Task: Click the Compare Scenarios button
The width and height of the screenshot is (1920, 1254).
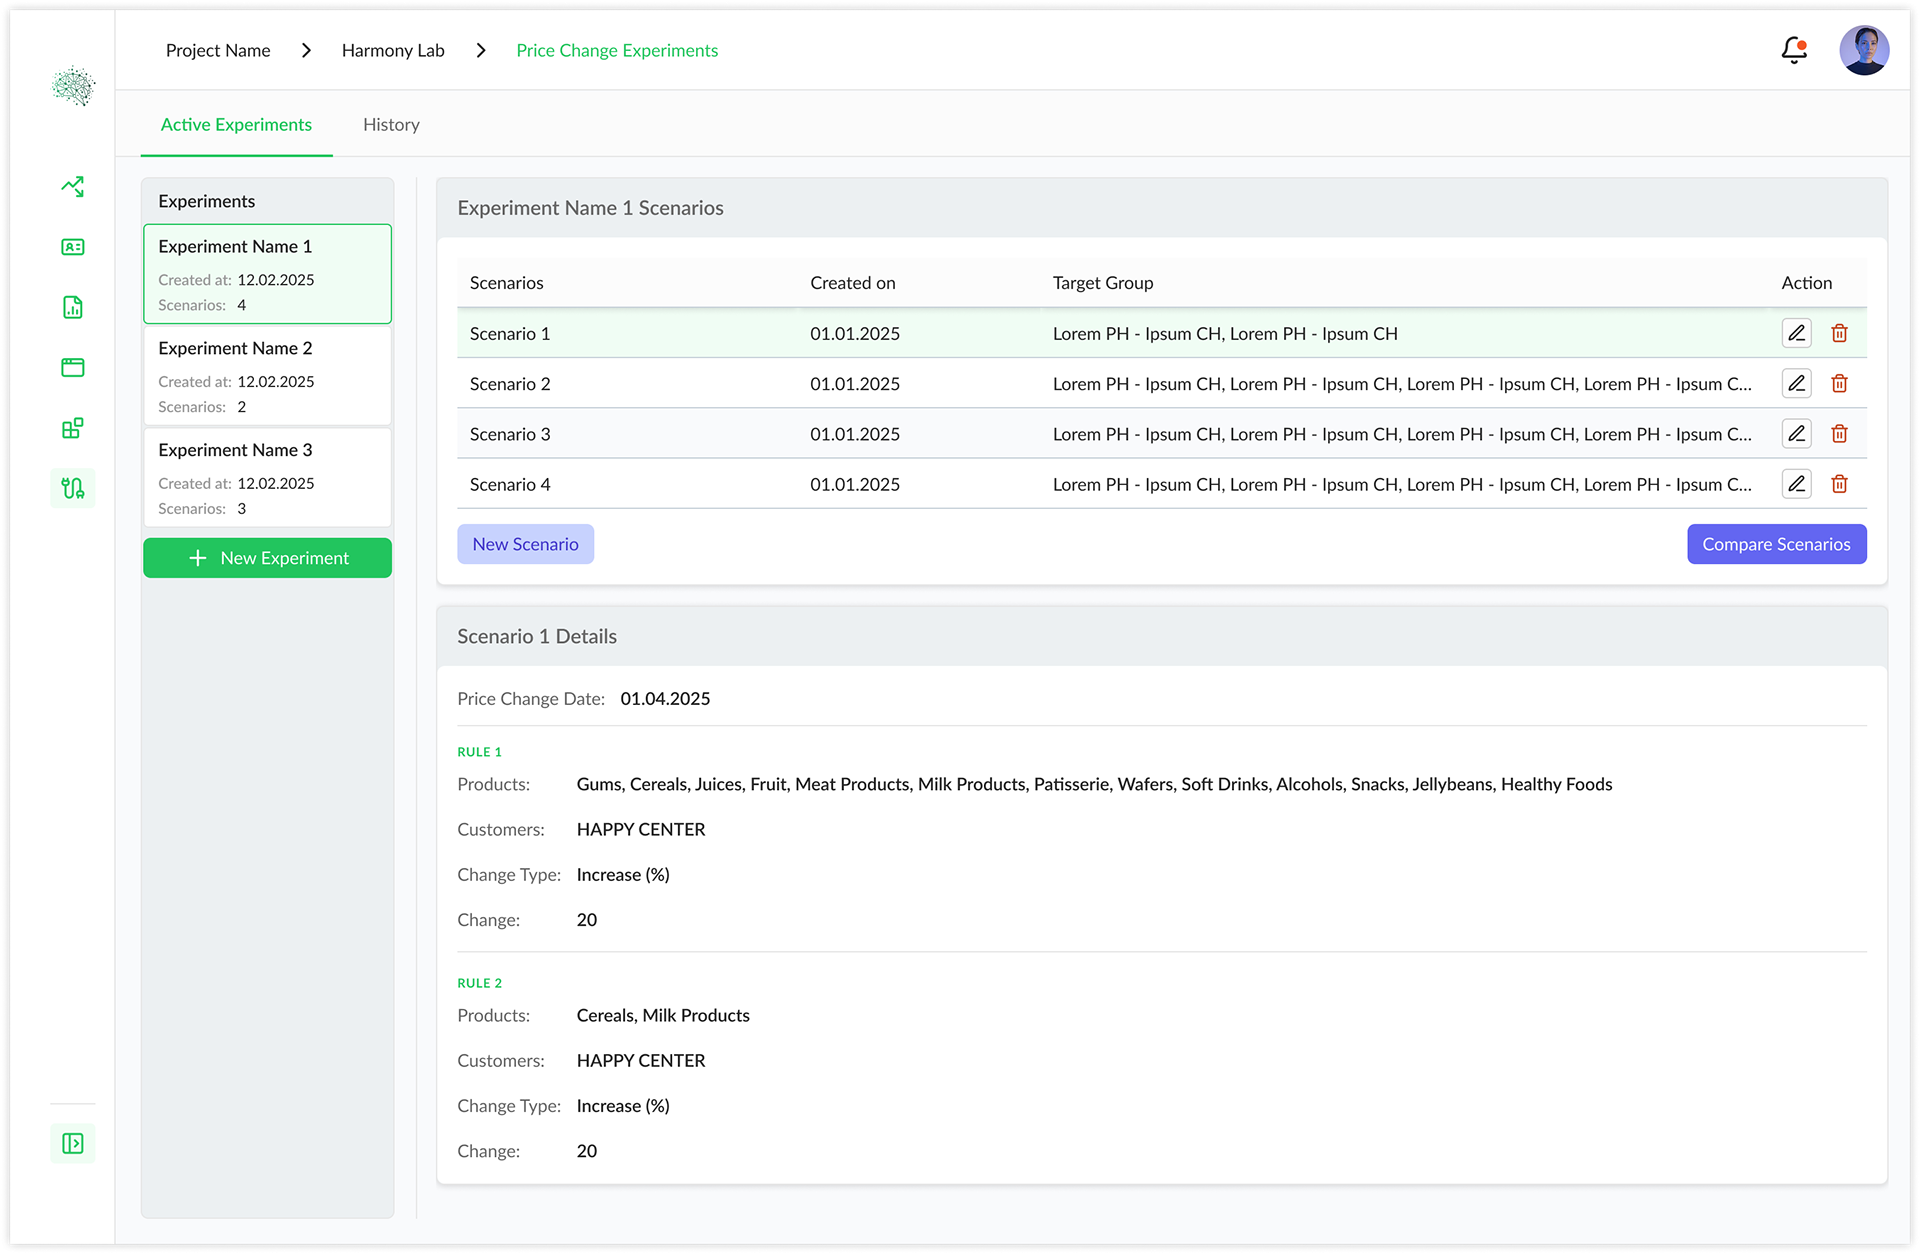Action: (x=1776, y=544)
